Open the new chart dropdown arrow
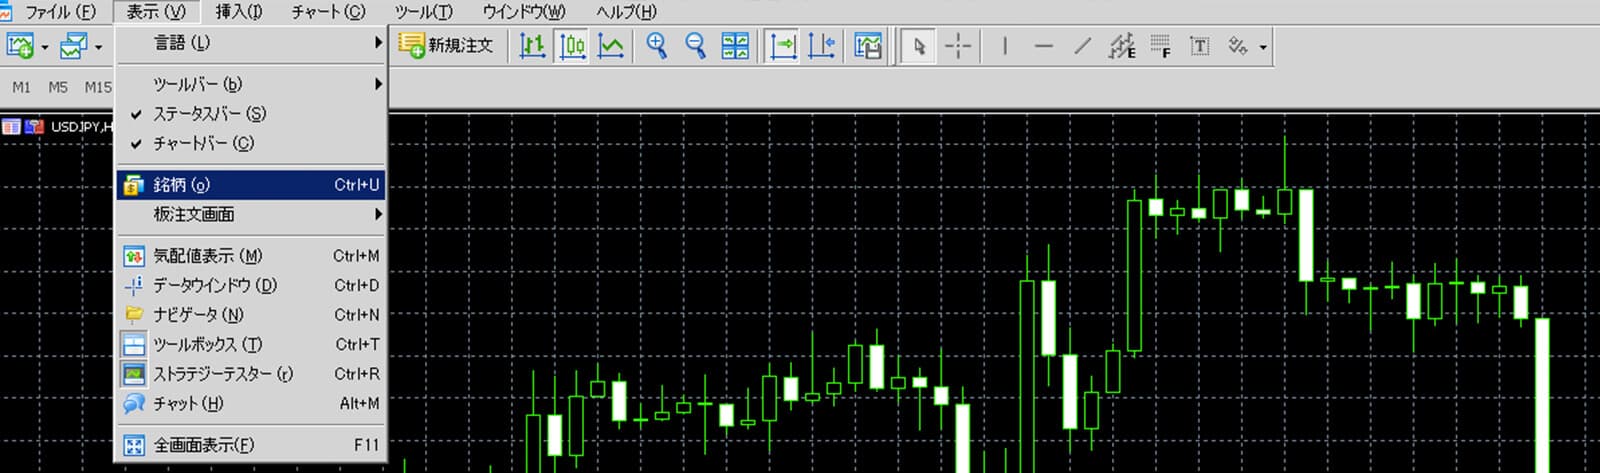 coord(45,47)
